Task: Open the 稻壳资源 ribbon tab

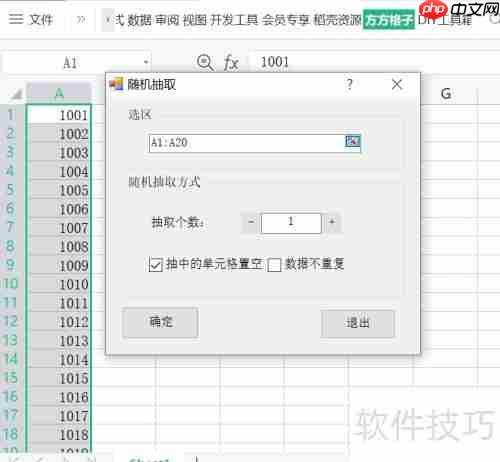Action: coord(337,20)
